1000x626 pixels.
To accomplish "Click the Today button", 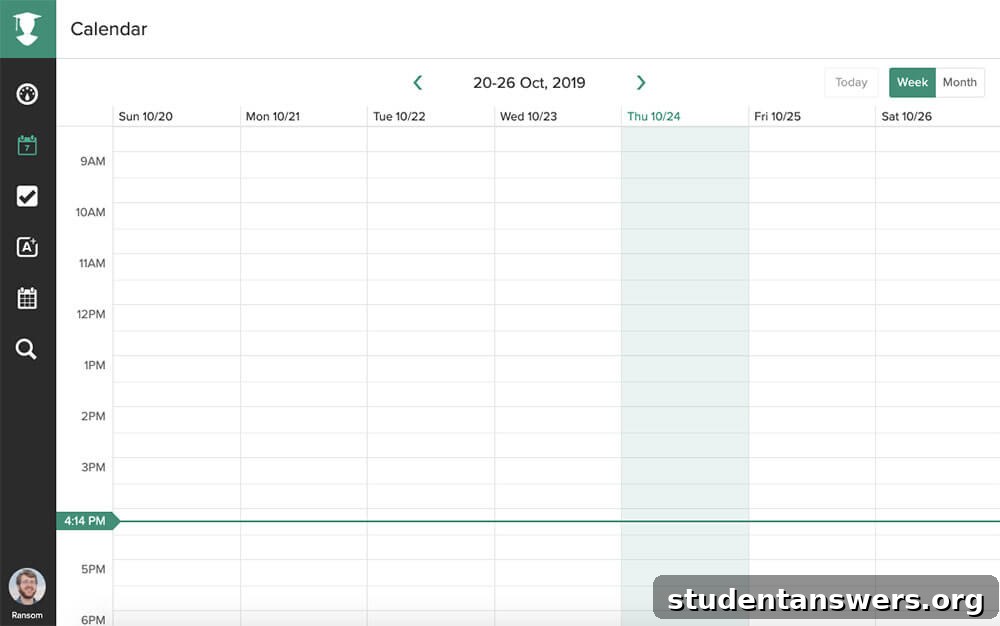I will 851,82.
